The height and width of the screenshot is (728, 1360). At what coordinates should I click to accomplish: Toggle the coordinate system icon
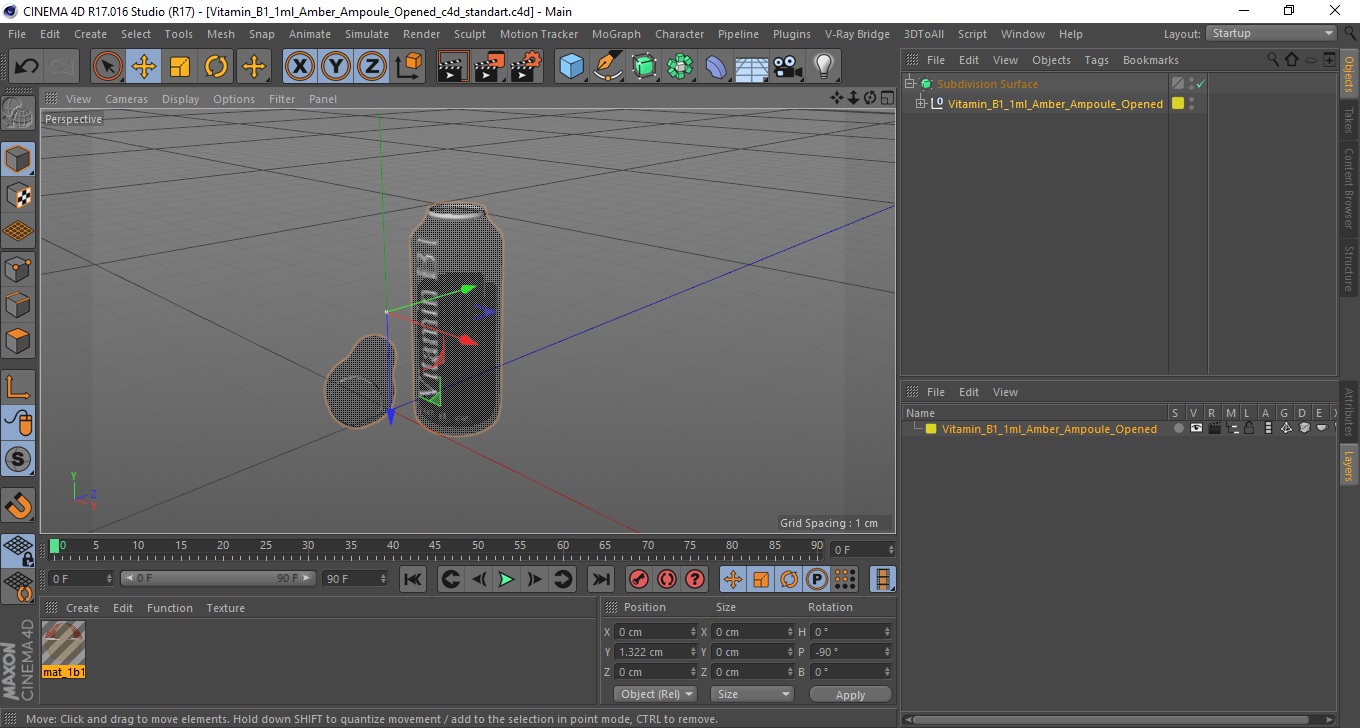pos(408,67)
